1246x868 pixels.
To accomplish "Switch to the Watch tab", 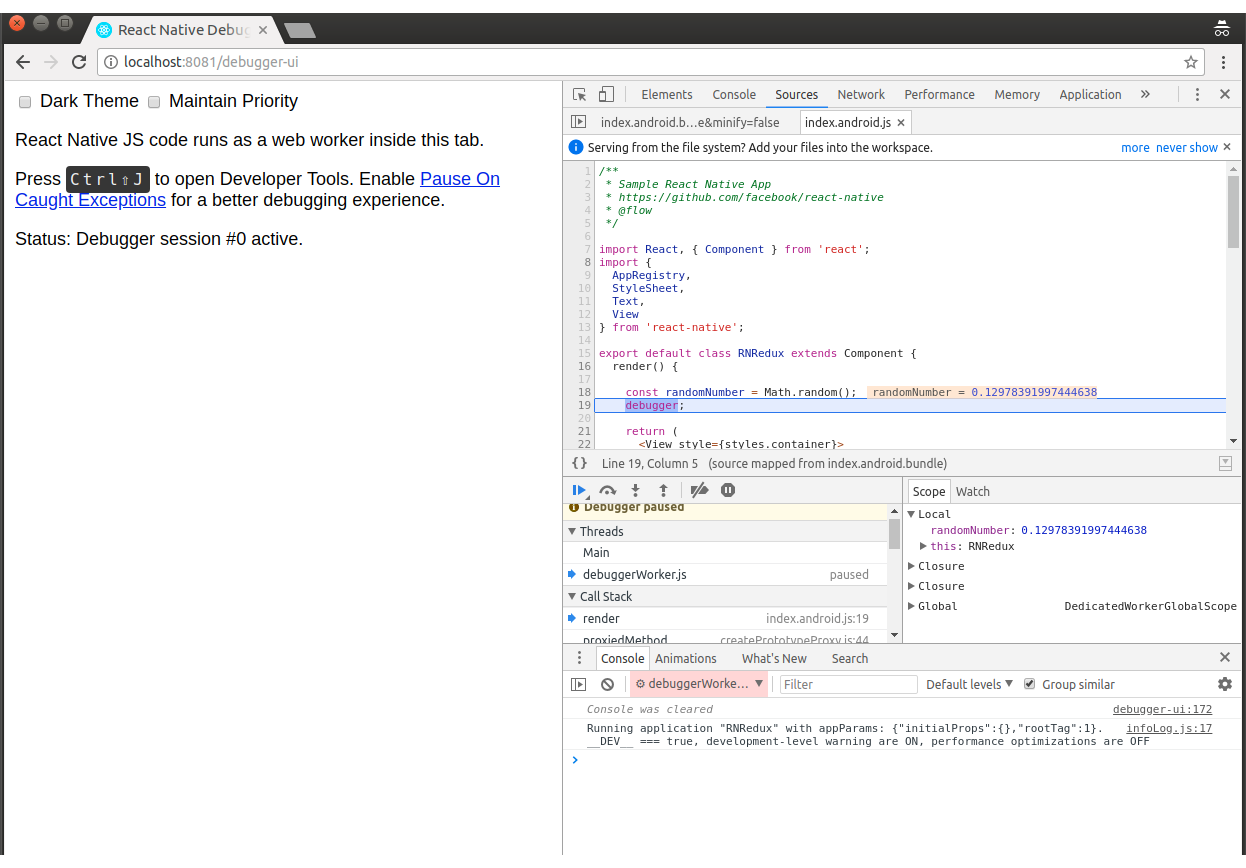I will 972,491.
